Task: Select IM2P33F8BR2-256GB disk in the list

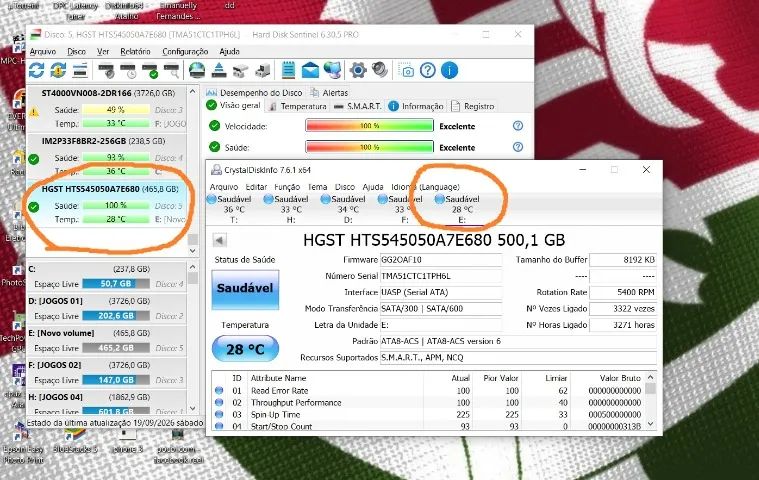Action: [x=106, y=156]
